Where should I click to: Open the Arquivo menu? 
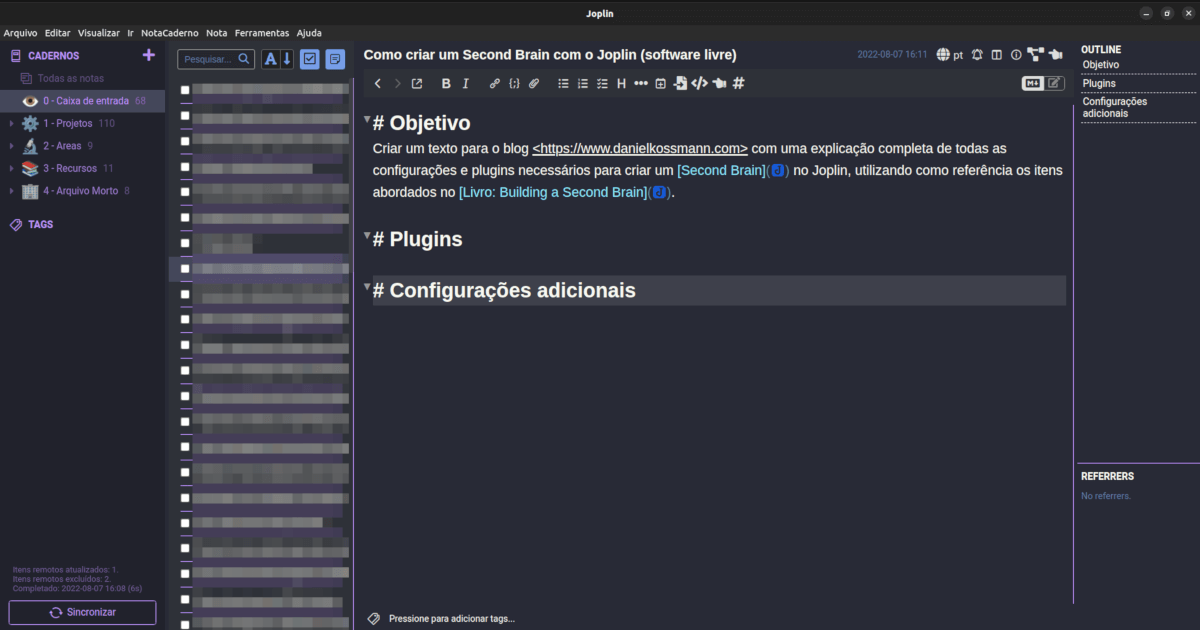pyautogui.click(x=20, y=33)
